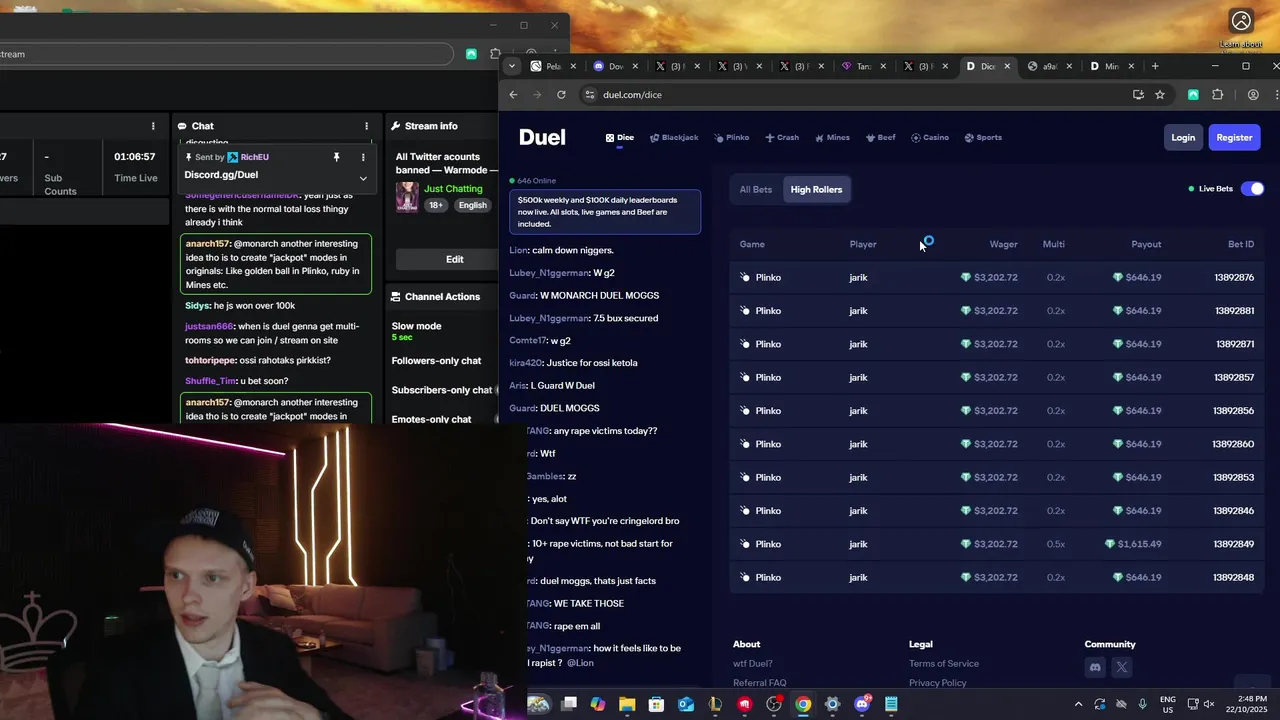The image size is (1280, 720).
Task: Open Plinko from the Duel navigation bar
Action: [731, 138]
